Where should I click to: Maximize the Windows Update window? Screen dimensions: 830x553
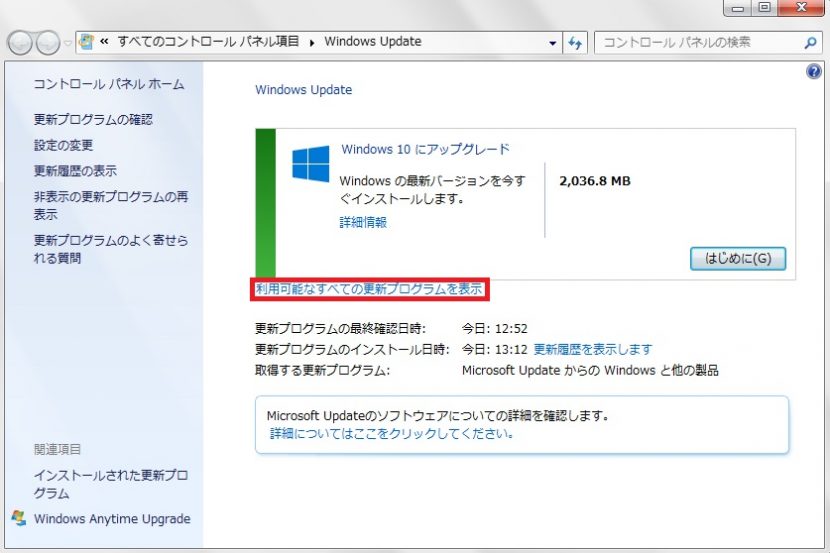764,7
